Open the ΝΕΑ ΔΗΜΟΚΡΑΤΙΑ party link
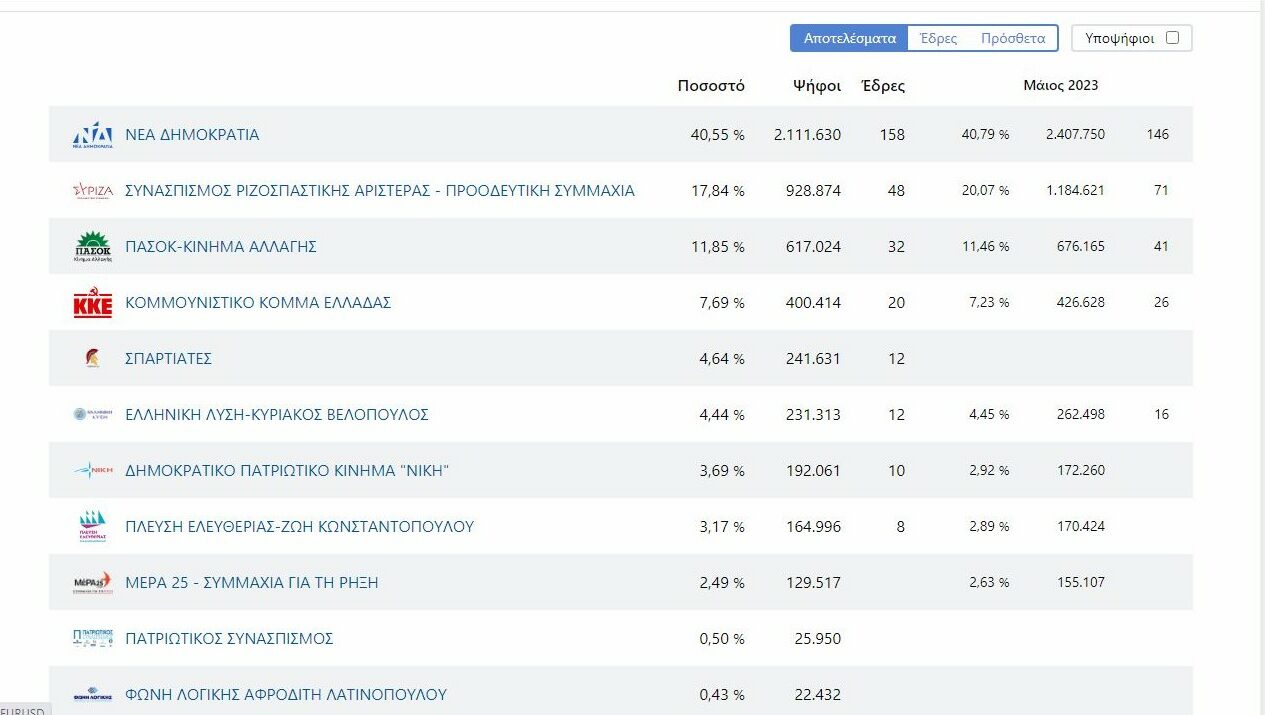This screenshot has width=1265, height=715. coord(192,134)
